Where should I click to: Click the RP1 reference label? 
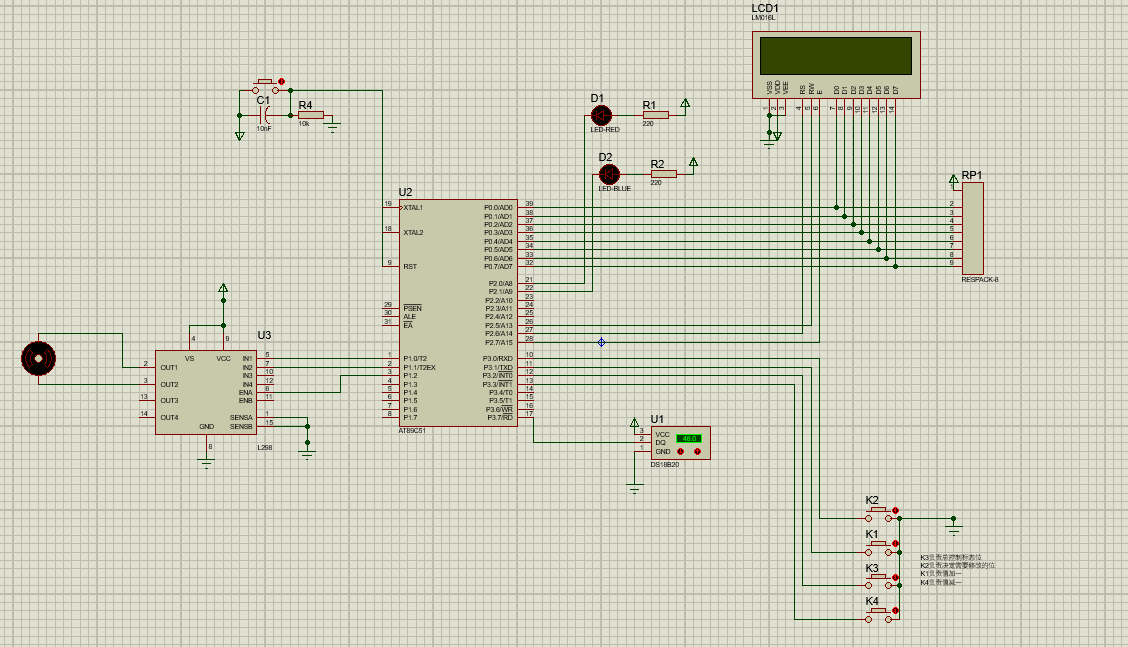[x=972, y=175]
